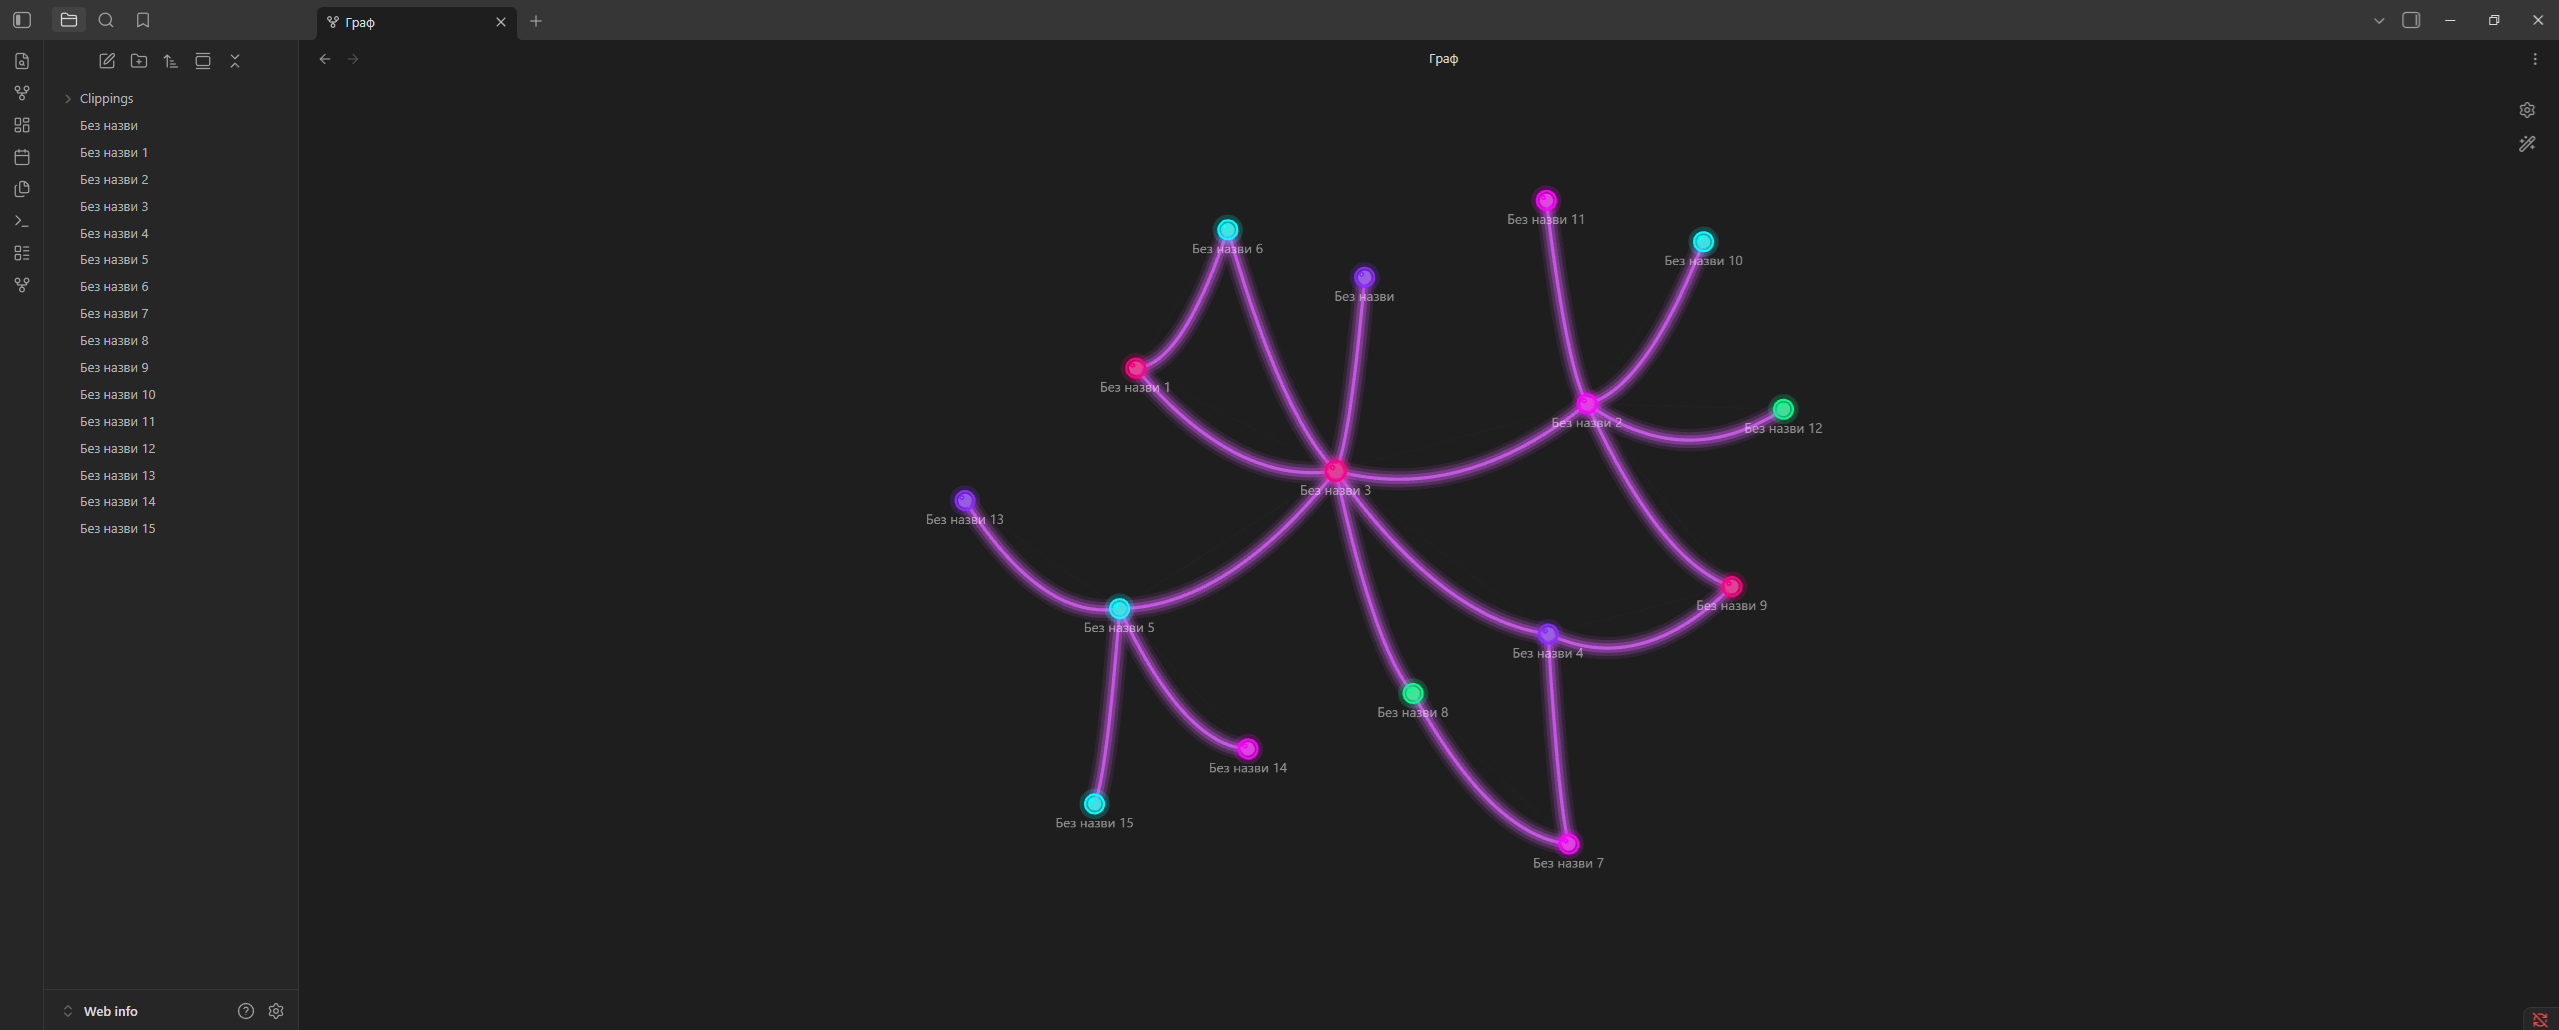Viewport: 2559px width, 1030px height.
Task: Toggle the right sidebar panel icon
Action: [2411, 20]
